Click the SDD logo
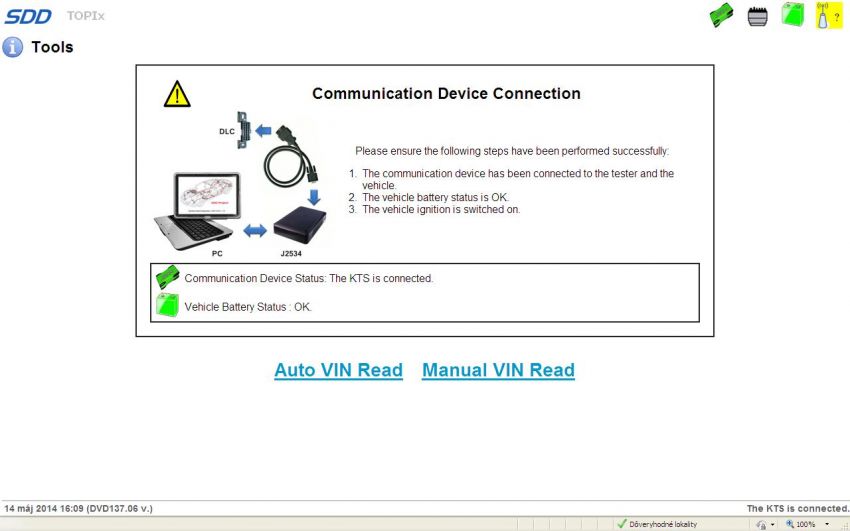The height and width of the screenshot is (531, 850). tap(28, 16)
